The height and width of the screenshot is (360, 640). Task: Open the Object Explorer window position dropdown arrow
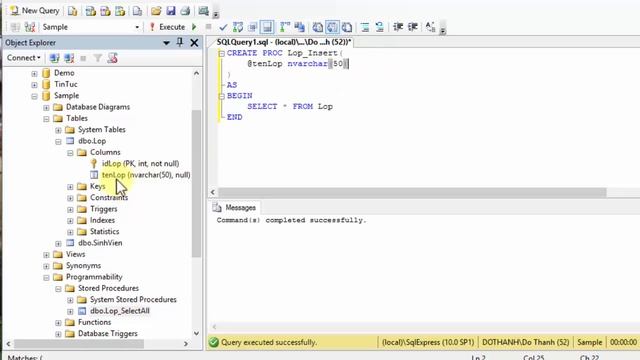[x=166, y=43]
